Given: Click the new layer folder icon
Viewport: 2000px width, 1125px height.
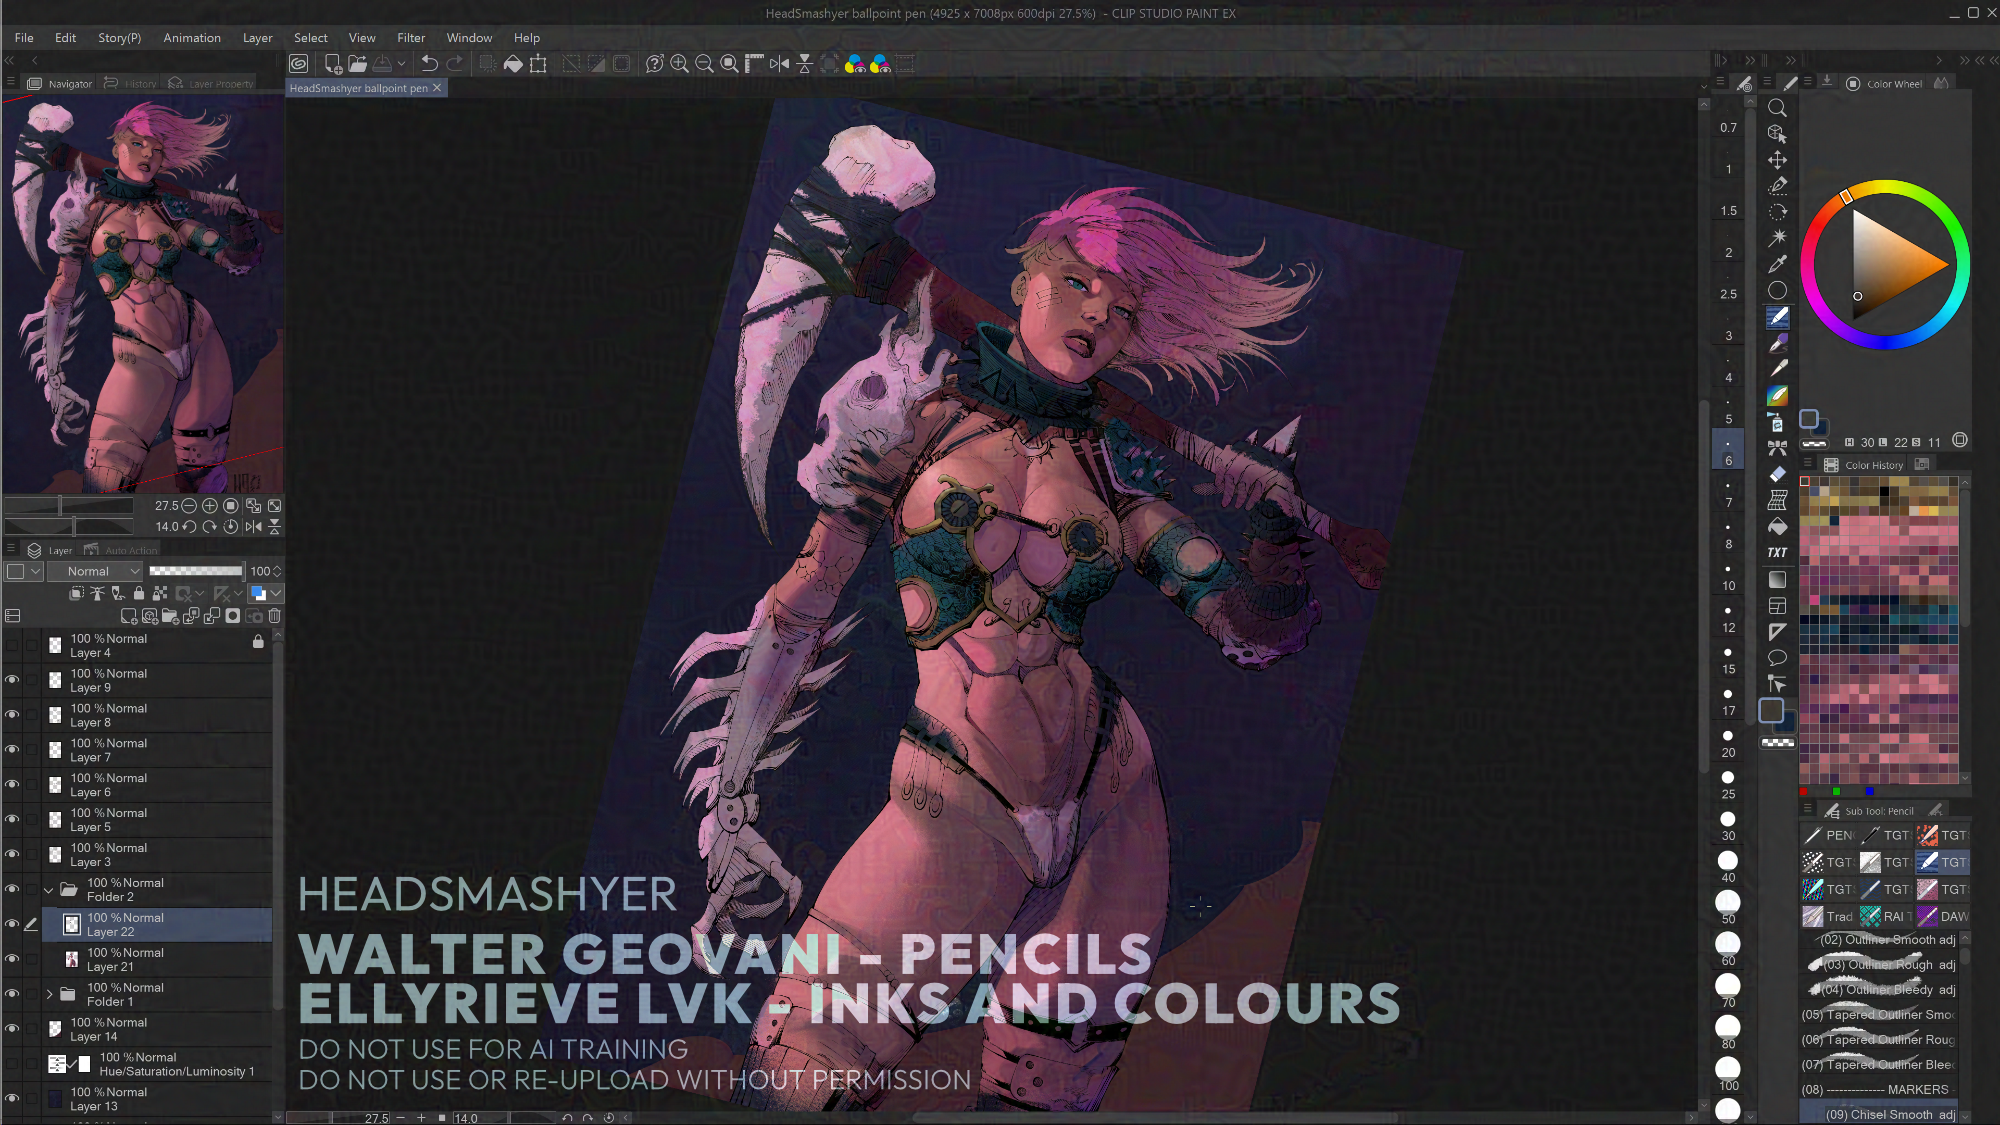Looking at the screenshot, I should coord(170,616).
